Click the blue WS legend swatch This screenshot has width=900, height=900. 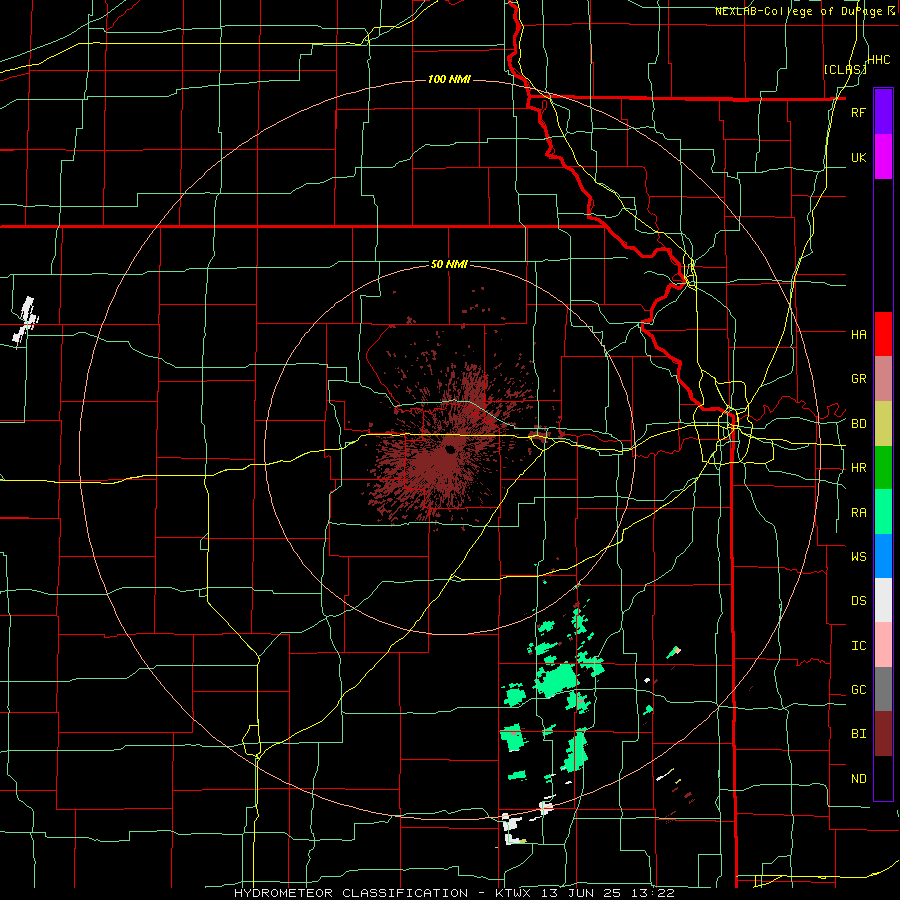pyautogui.click(x=883, y=556)
